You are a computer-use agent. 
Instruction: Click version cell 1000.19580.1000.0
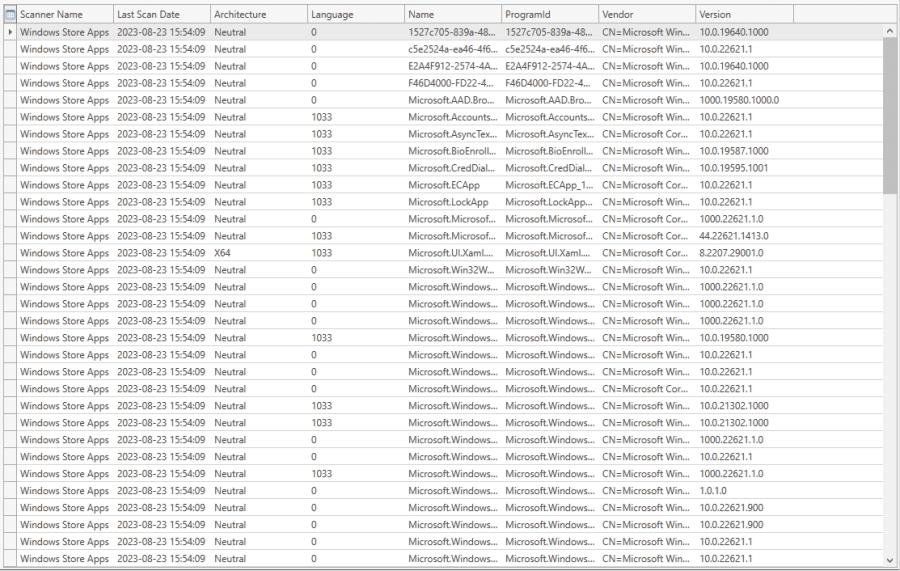744,100
